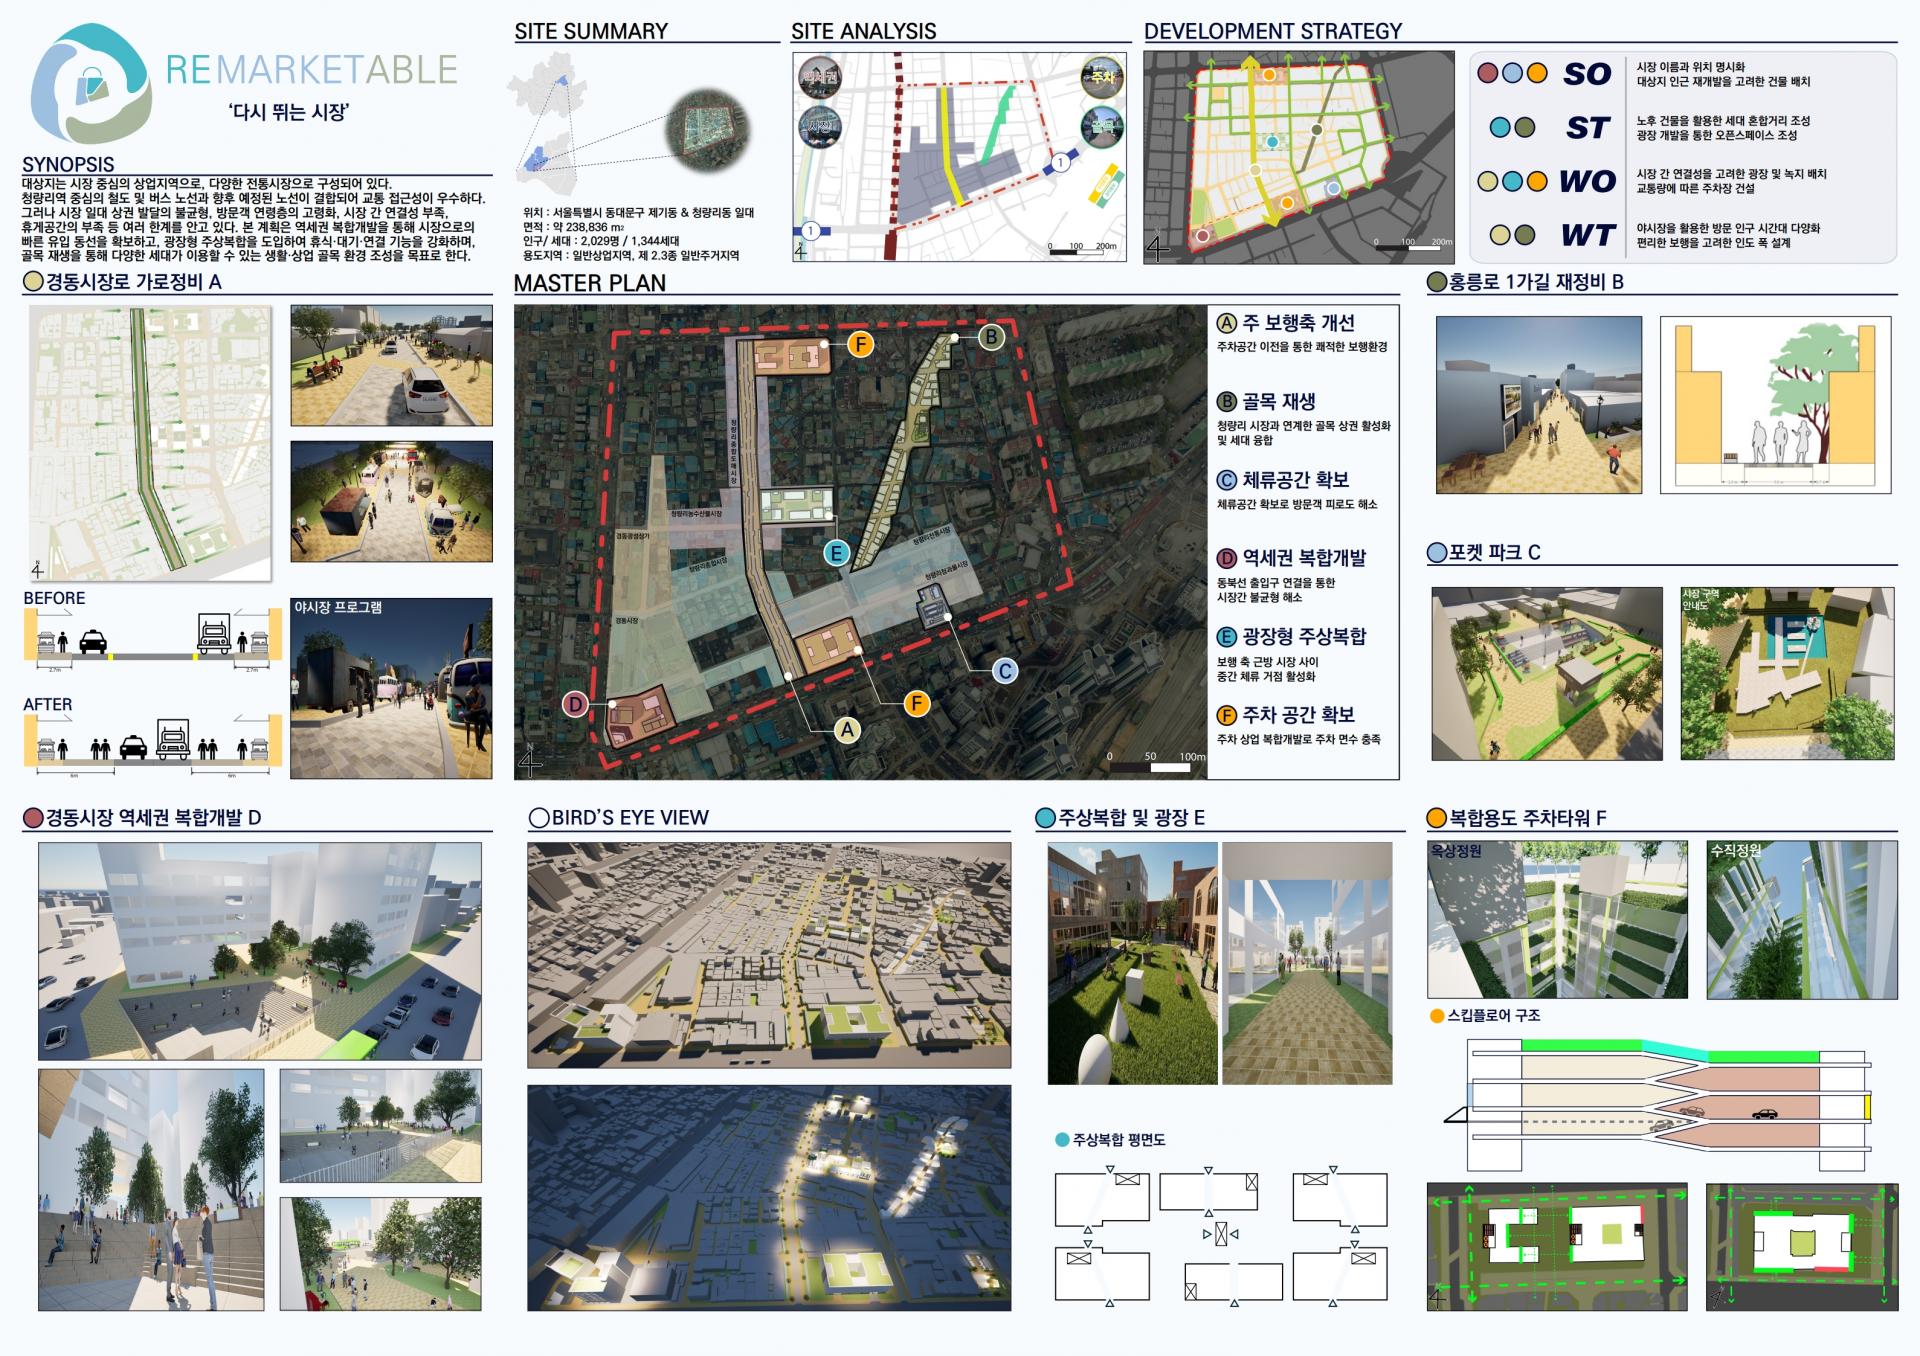
Task: Click the SITE ANALYSIS heading
Action: (x=863, y=31)
